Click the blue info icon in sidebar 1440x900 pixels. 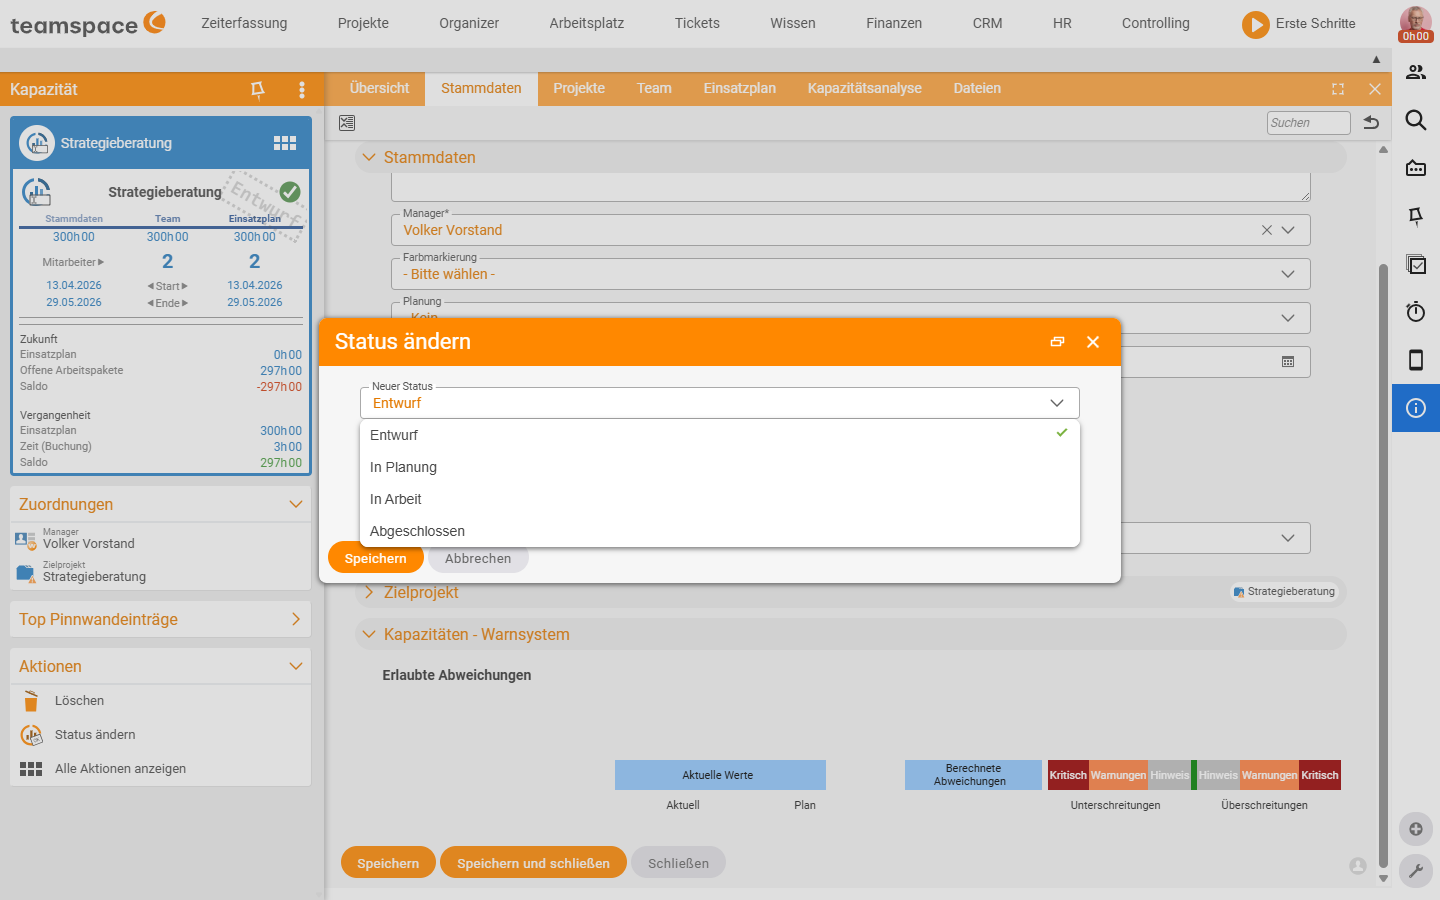(x=1416, y=408)
